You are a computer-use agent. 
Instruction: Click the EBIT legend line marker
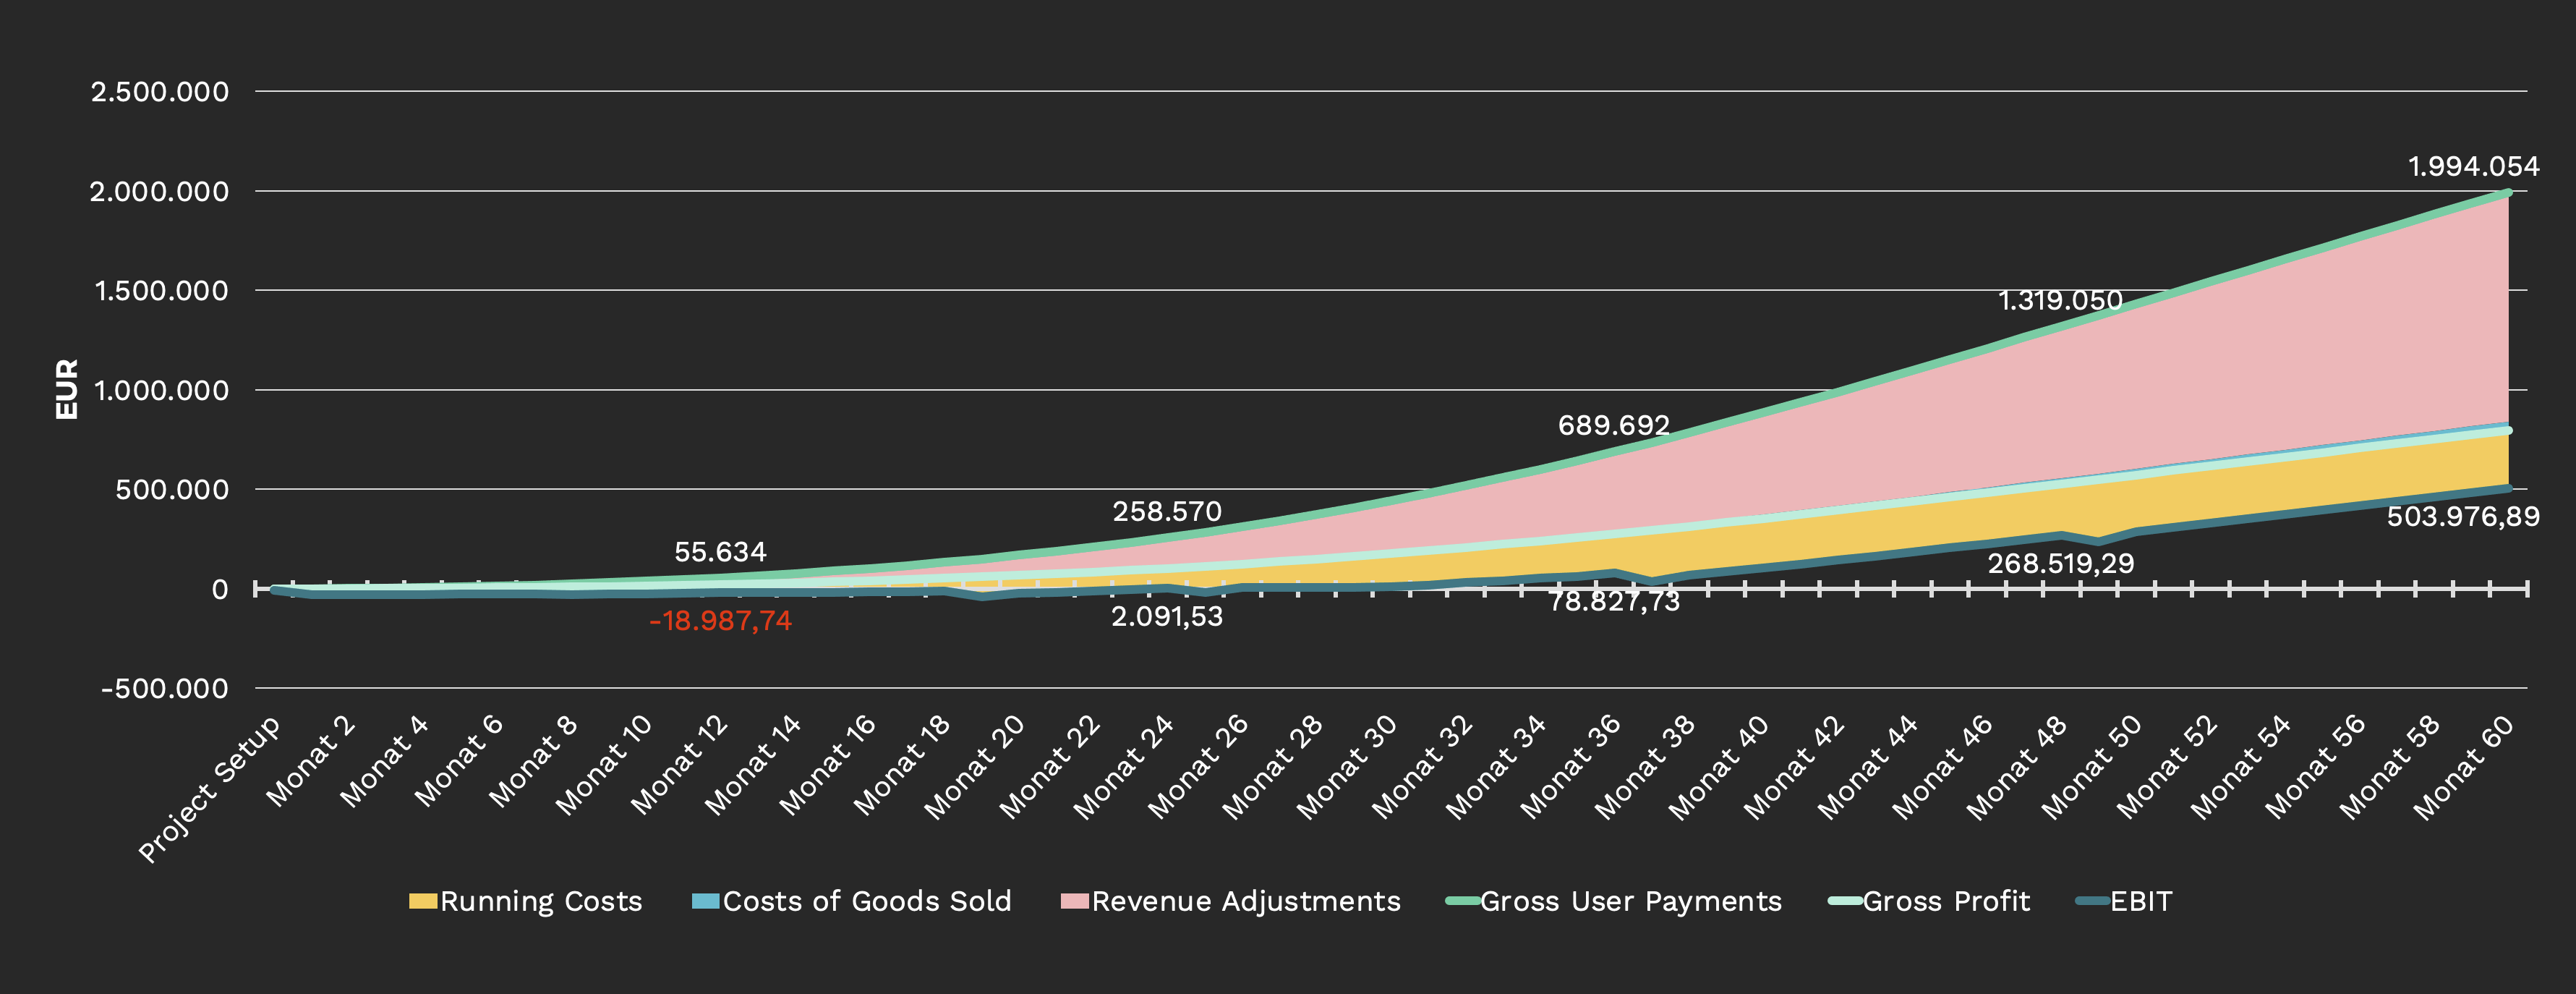[2092, 901]
